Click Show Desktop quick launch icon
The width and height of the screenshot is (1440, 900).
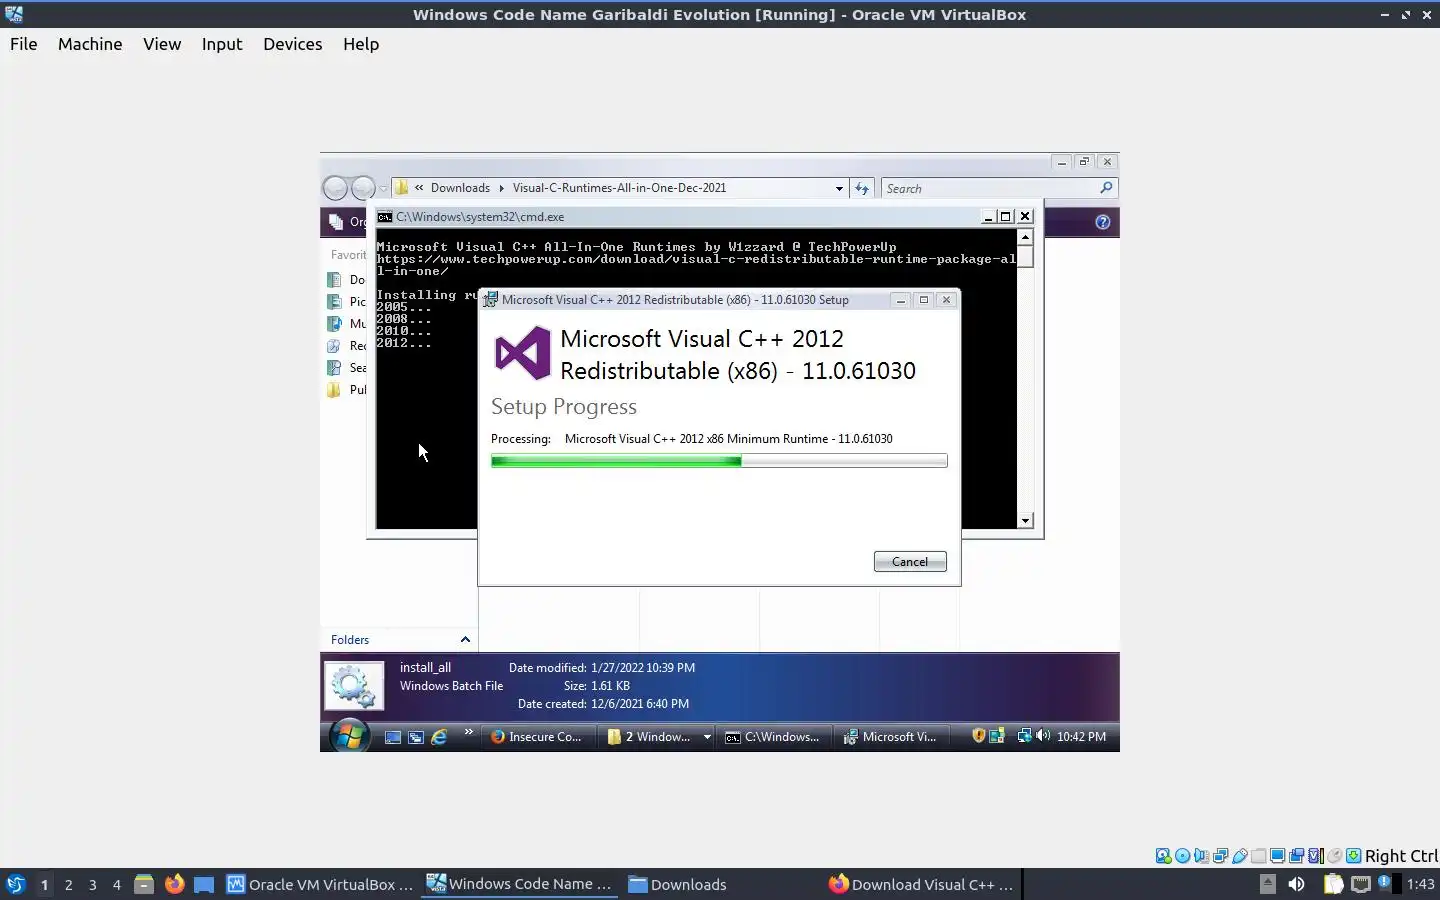[x=393, y=737]
